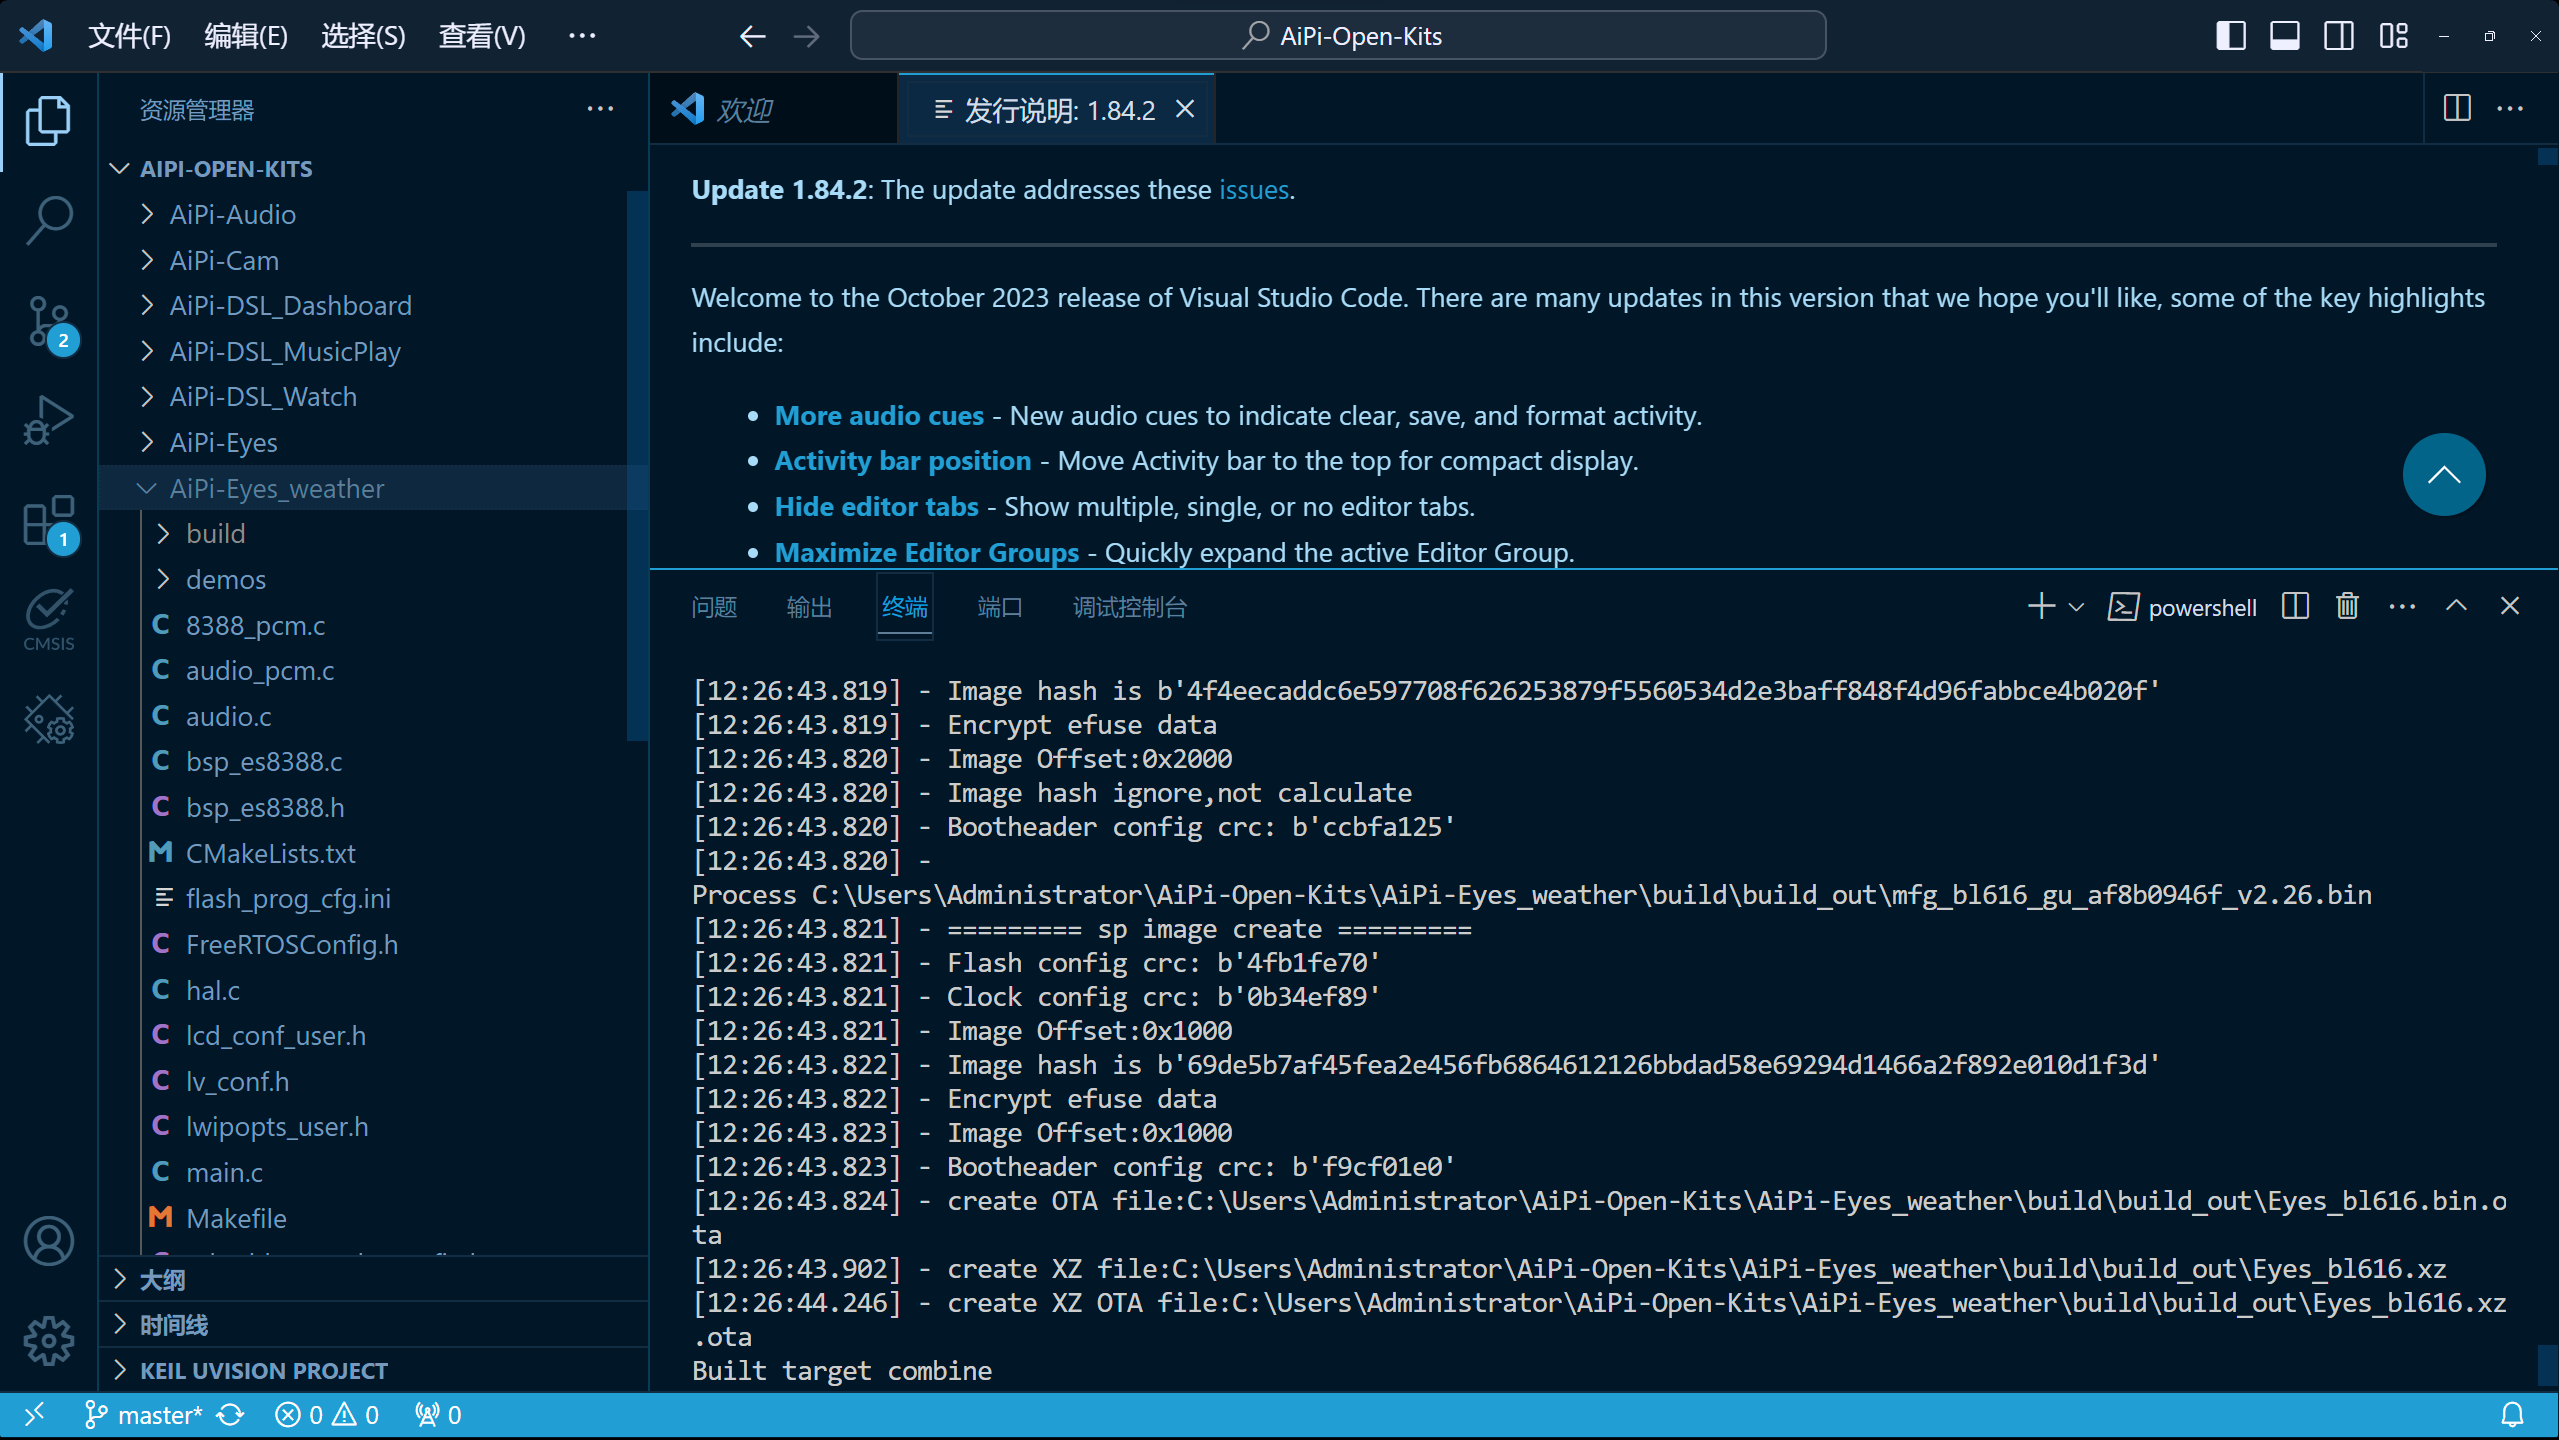
Task: Open the More audio cues link
Action: (879, 415)
